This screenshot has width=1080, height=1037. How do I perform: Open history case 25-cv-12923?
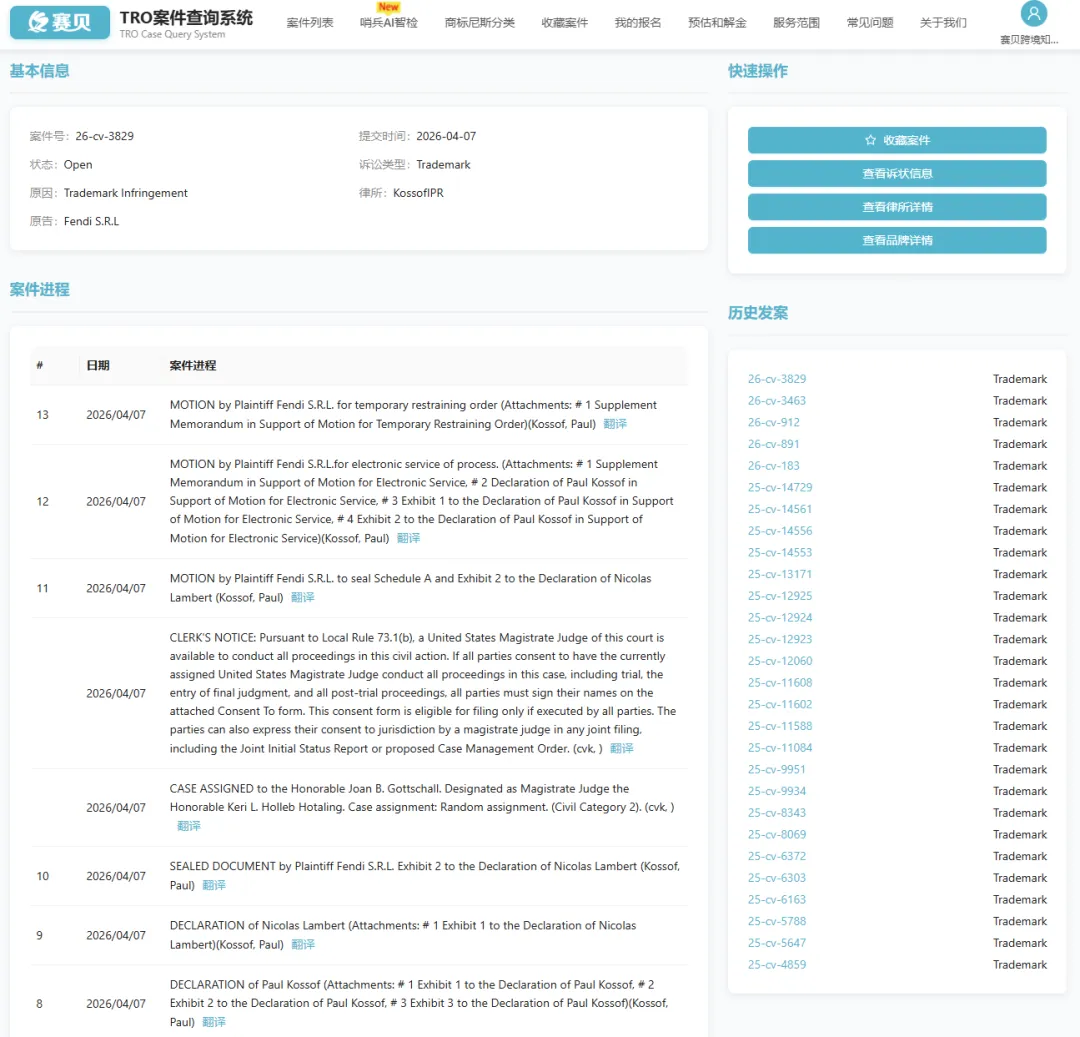(x=780, y=640)
